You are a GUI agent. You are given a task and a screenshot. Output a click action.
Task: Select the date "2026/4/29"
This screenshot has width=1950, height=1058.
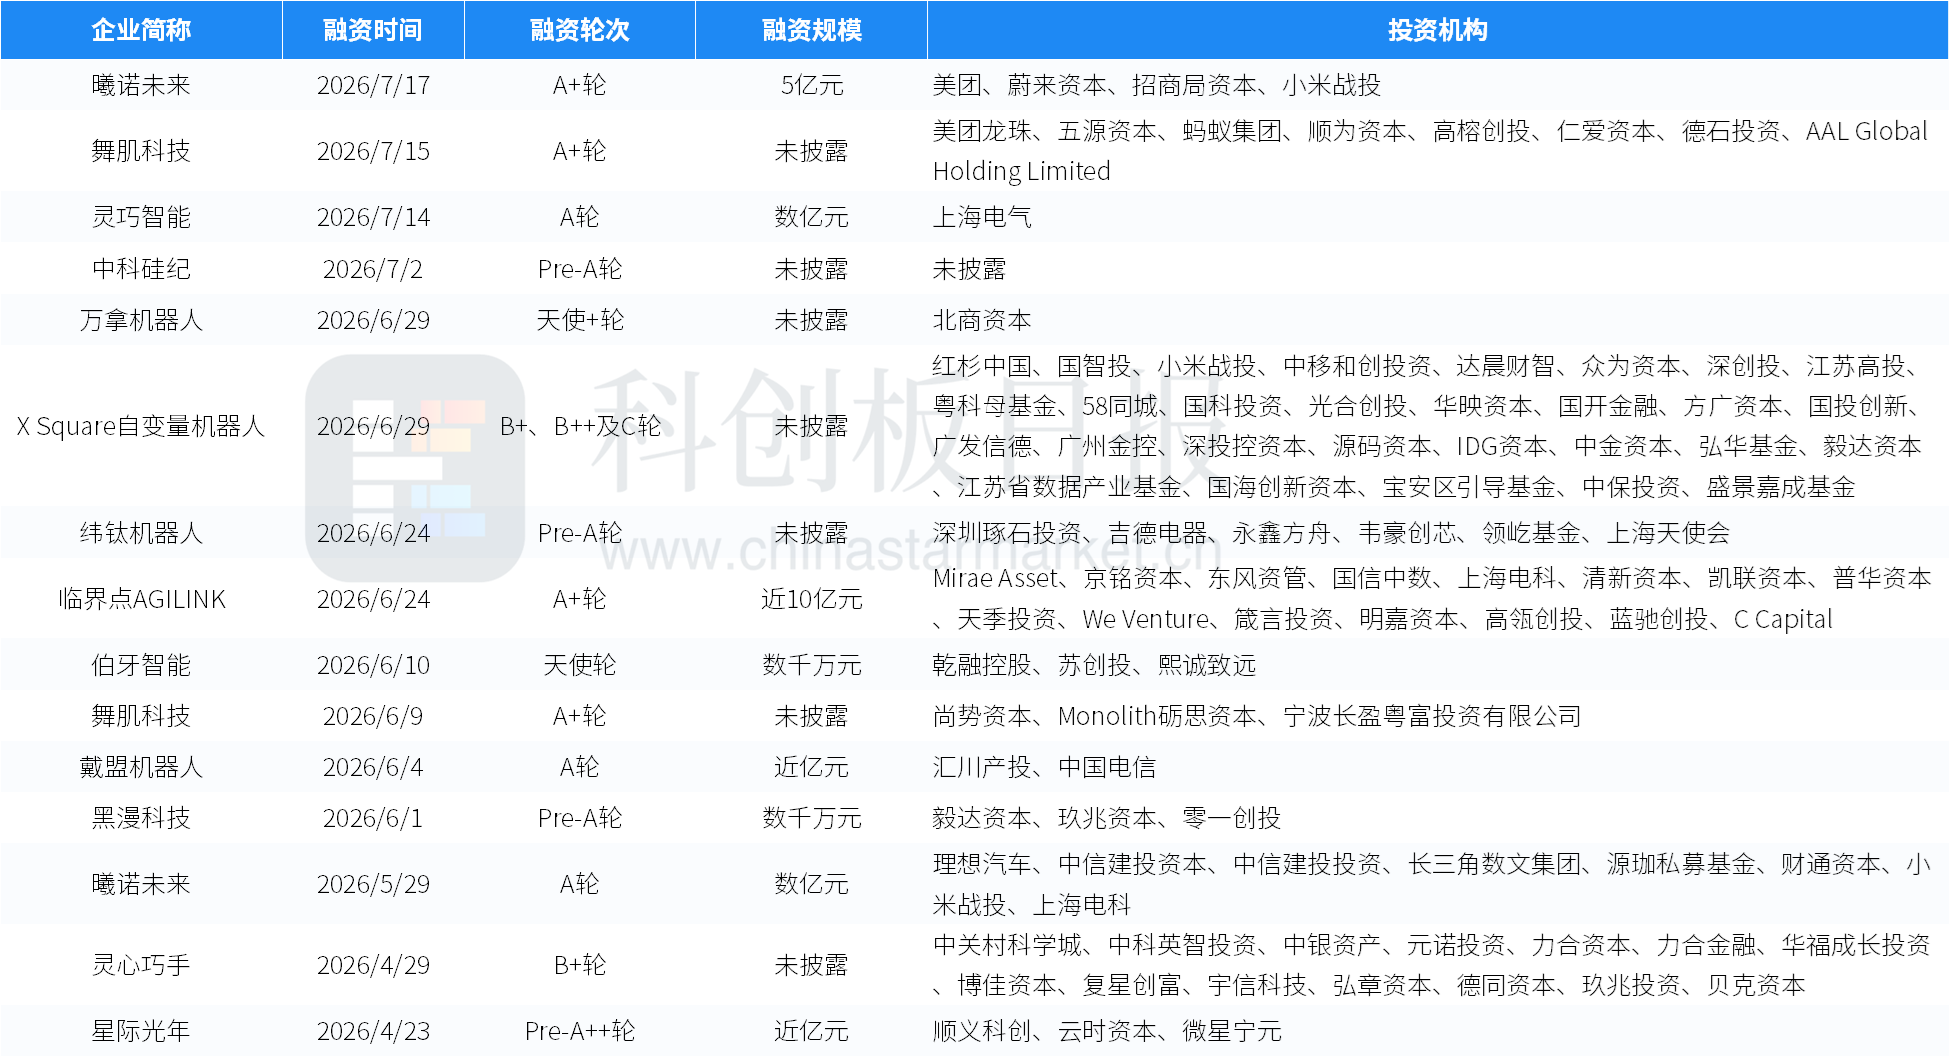point(373,965)
